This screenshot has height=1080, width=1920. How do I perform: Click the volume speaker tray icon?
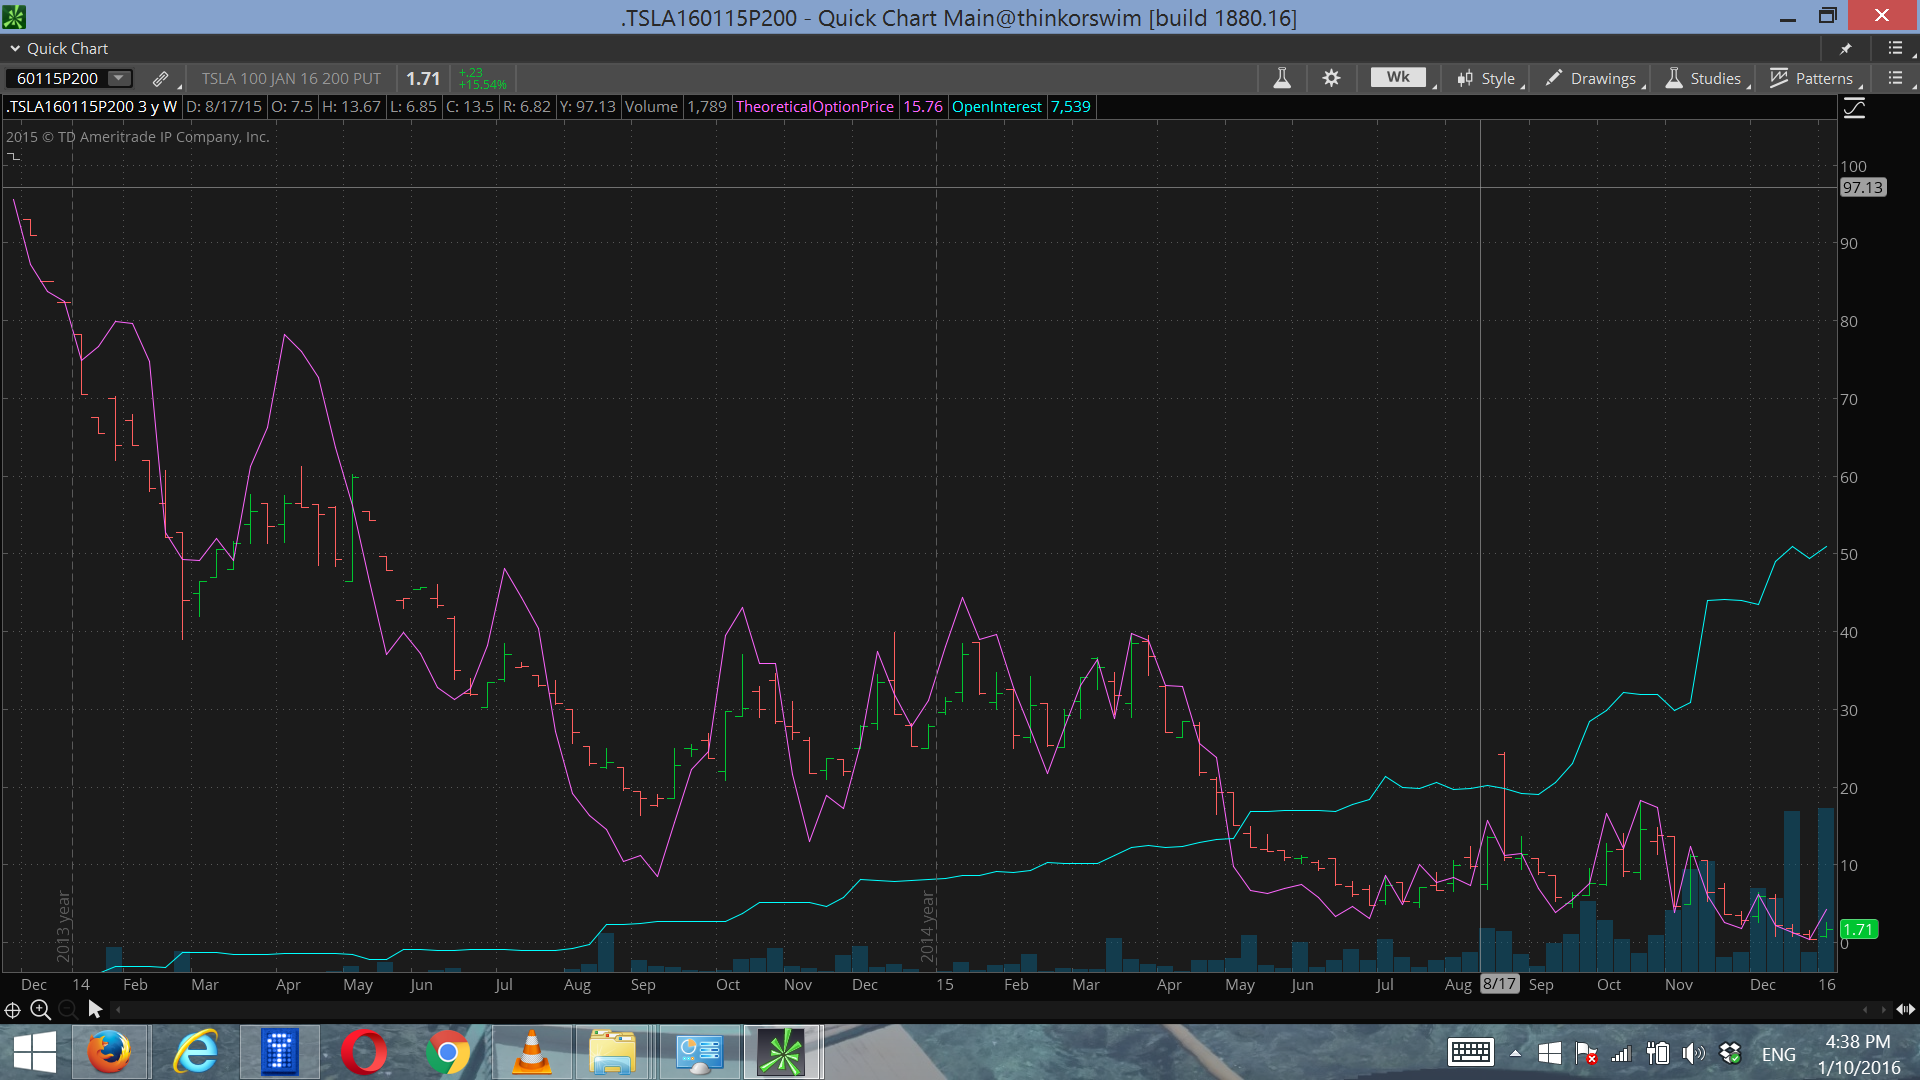(x=1693, y=1053)
